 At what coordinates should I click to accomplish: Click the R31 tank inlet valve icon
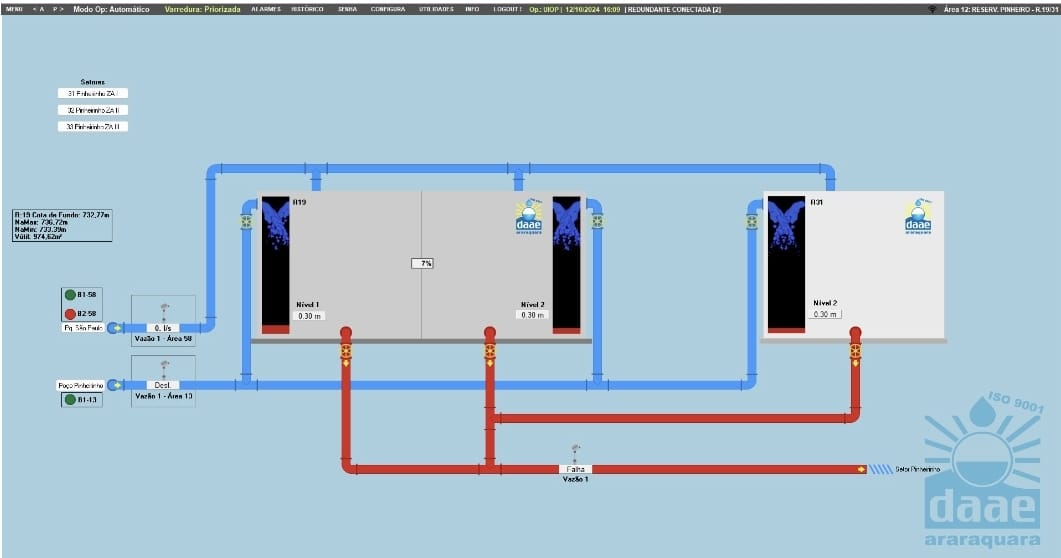point(751,221)
